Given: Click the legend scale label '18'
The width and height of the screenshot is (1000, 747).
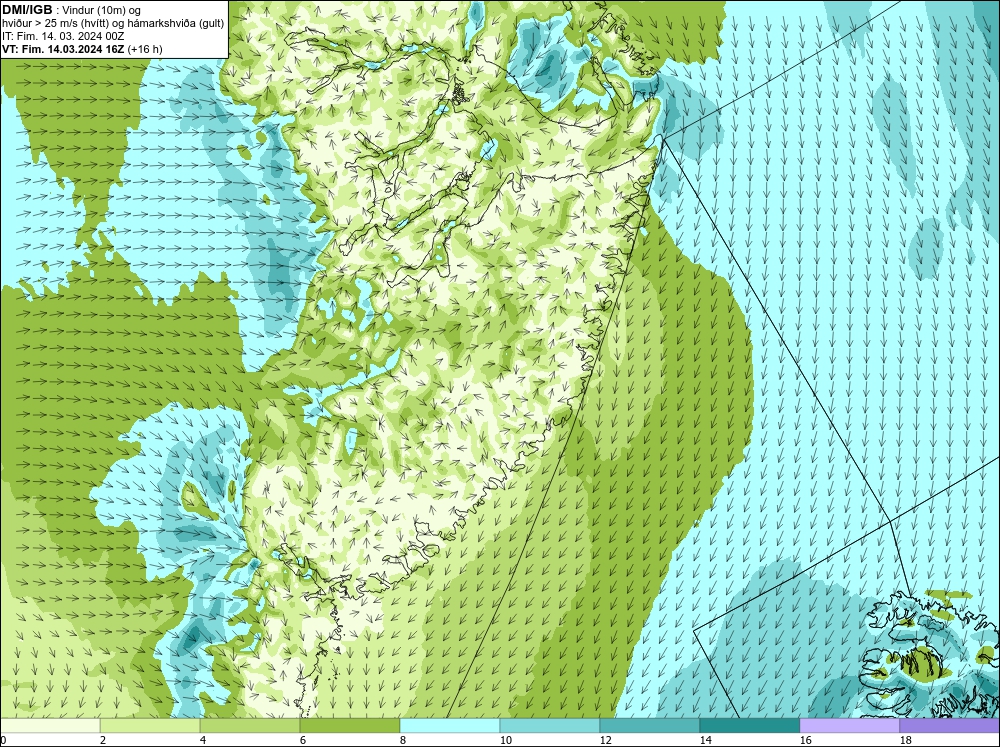Looking at the screenshot, I should coord(906,740).
